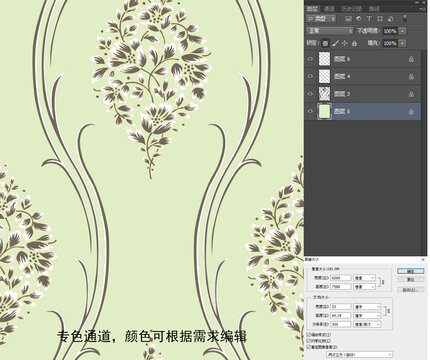Select layer 3 thumbnail
430x360 pixels.
[x=324, y=94]
